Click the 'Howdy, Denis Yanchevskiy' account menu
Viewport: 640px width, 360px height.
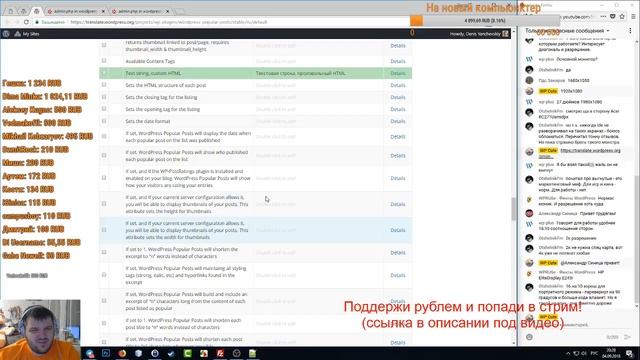coord(479,34)
